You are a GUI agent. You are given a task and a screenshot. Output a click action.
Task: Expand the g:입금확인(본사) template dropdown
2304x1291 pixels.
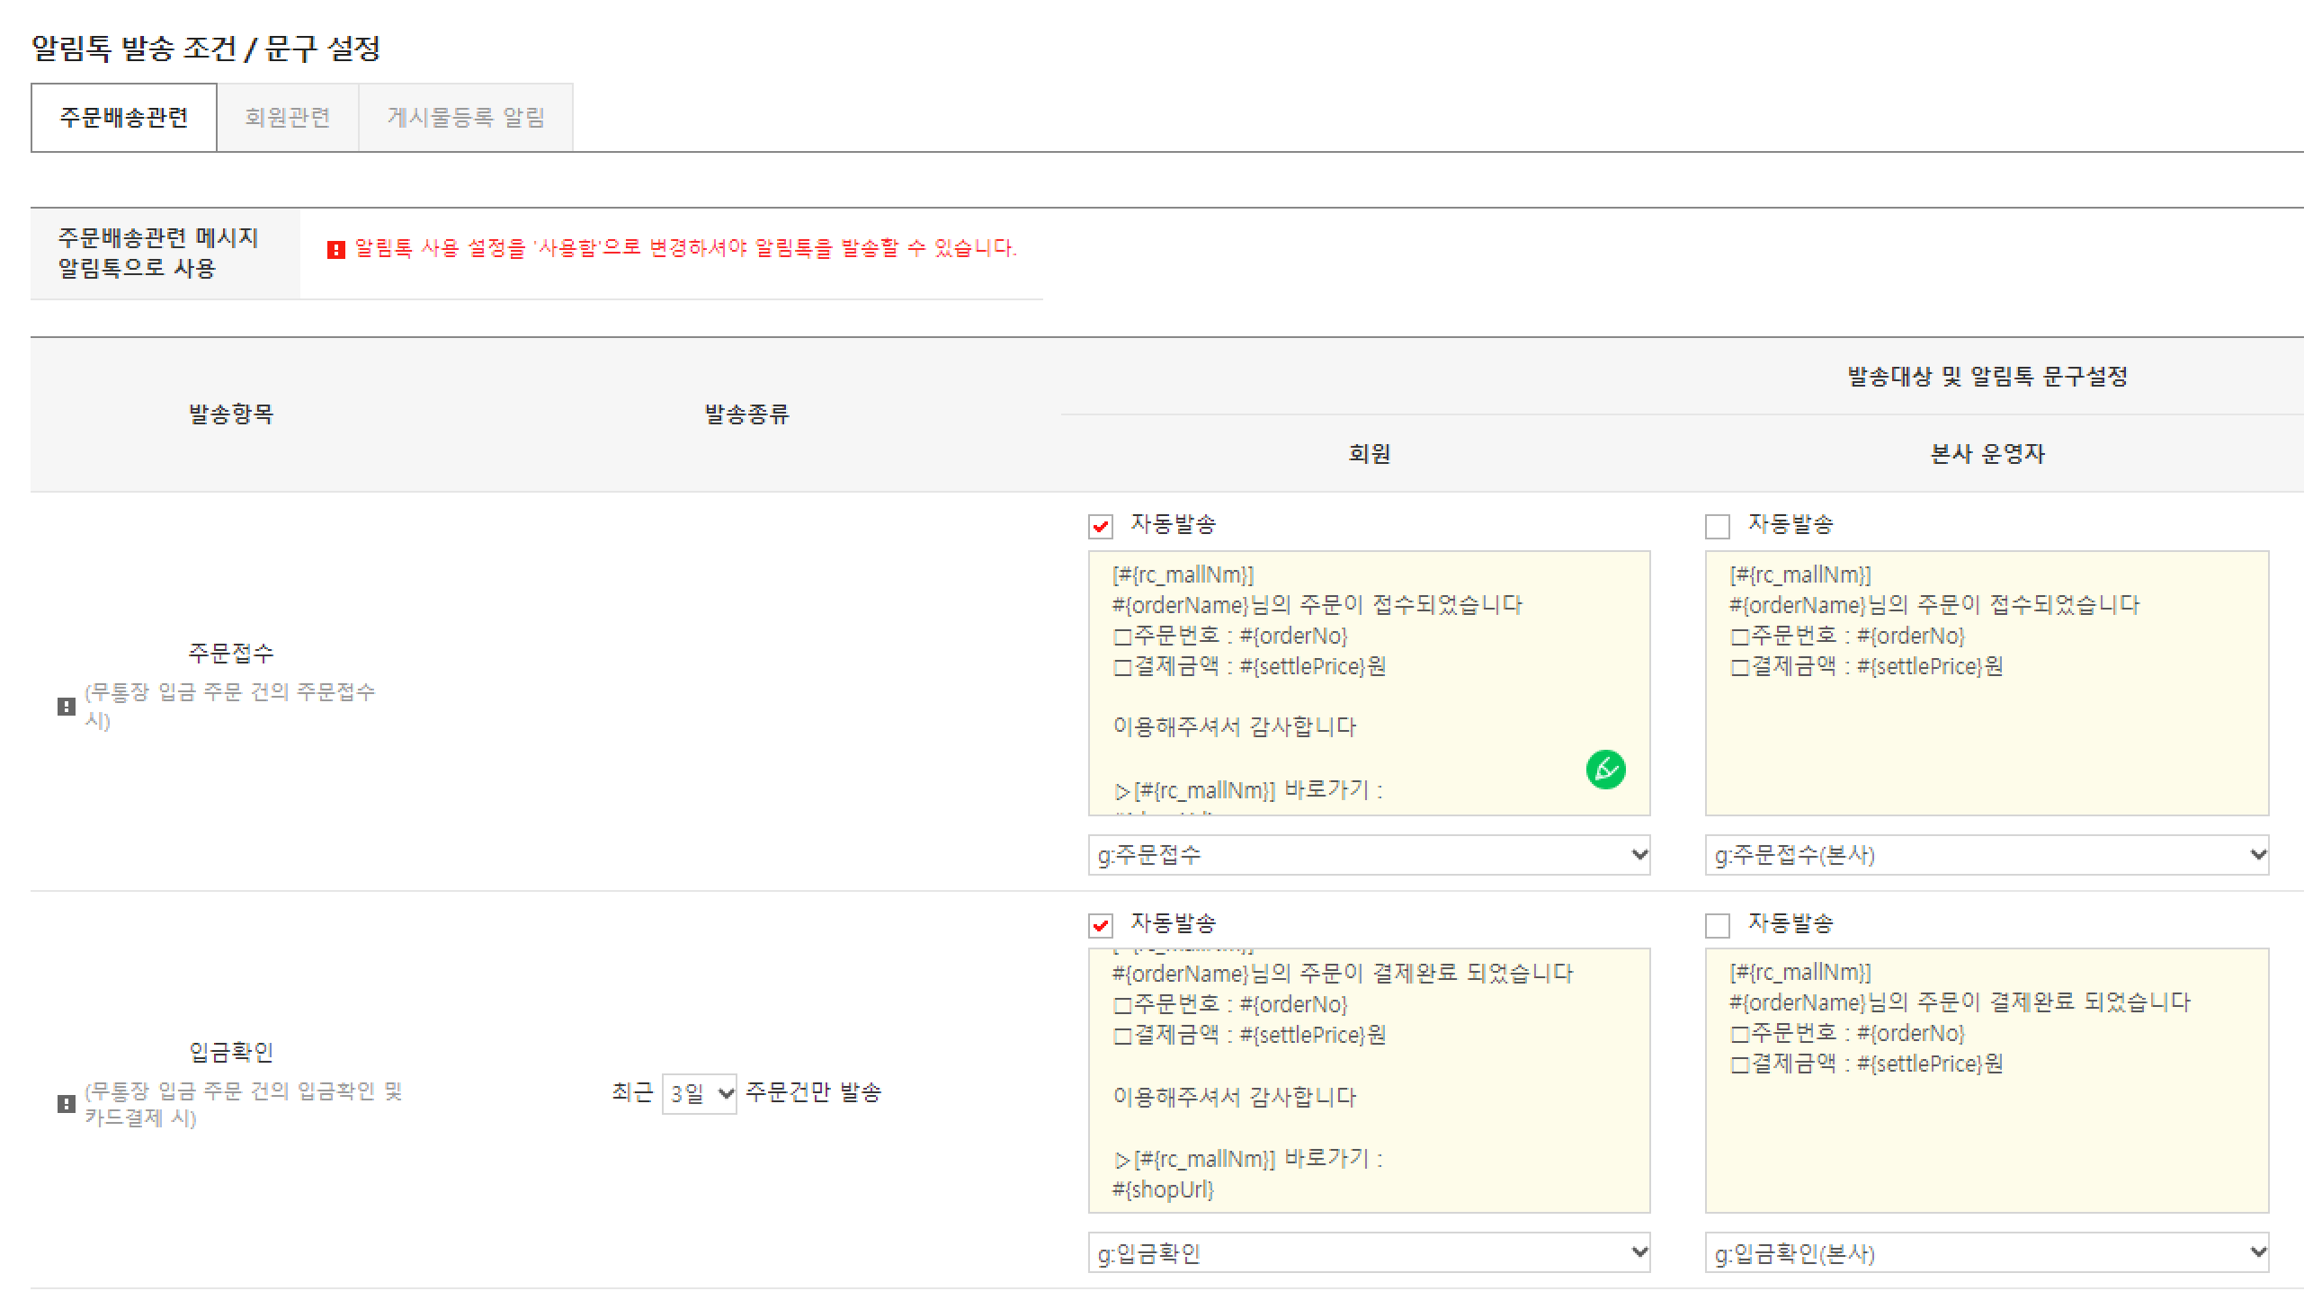tap(1986, 1253)
